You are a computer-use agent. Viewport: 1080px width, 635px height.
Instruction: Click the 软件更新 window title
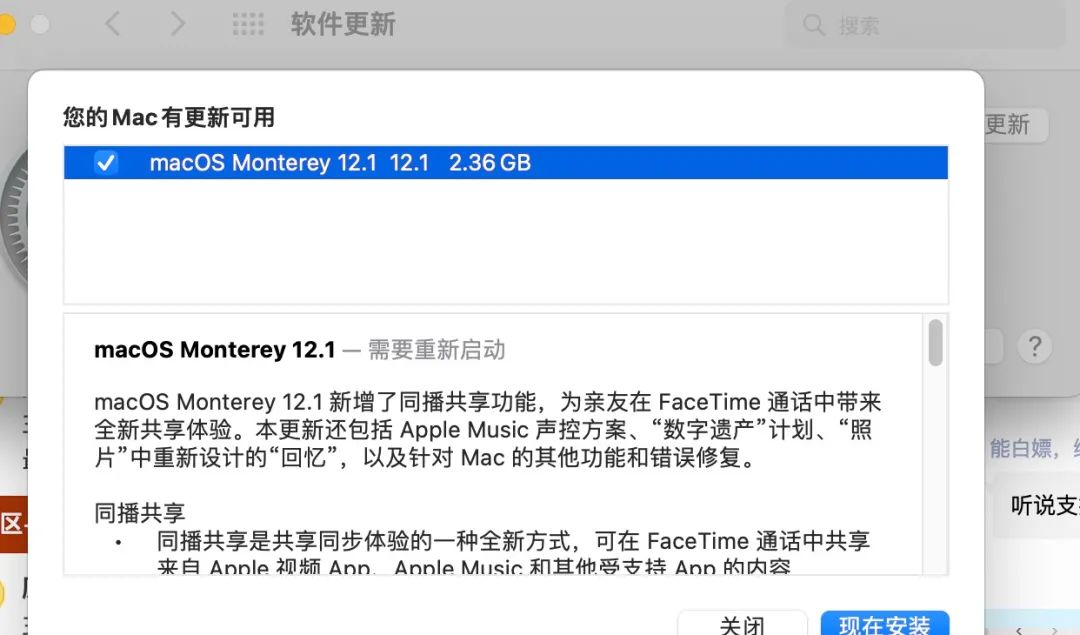pos(343,24)
